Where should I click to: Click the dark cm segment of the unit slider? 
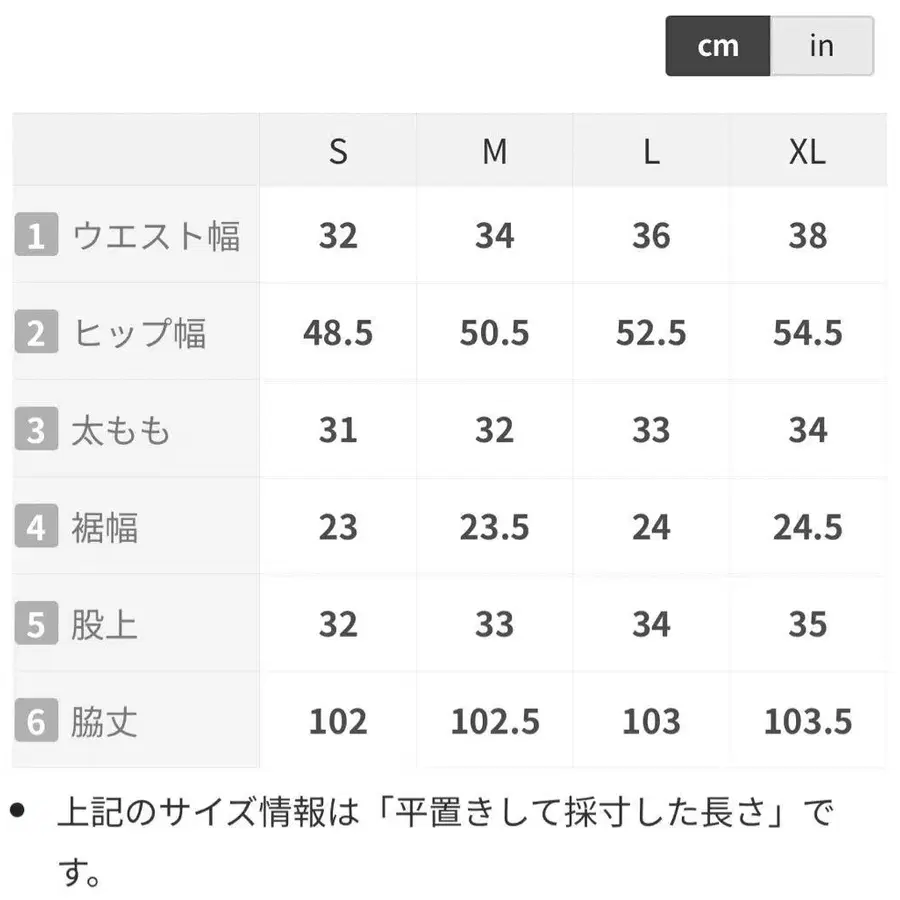pos(718,45)
